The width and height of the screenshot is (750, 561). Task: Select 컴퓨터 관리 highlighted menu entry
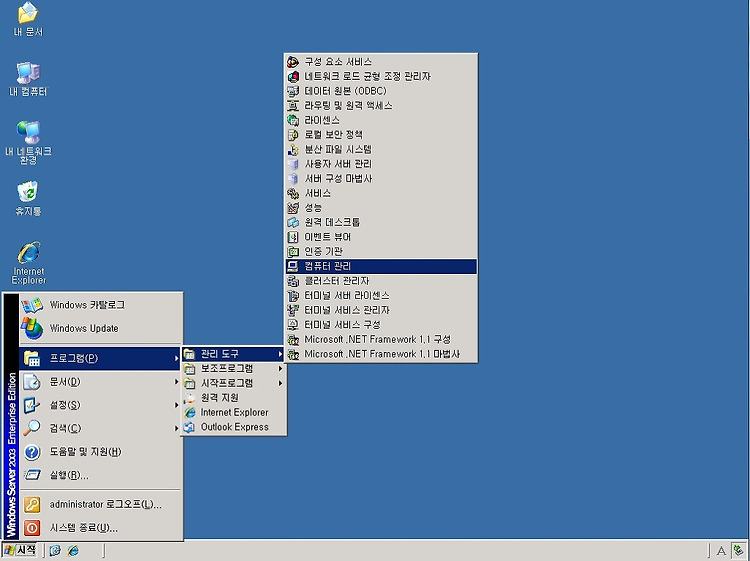click(381, 266)
